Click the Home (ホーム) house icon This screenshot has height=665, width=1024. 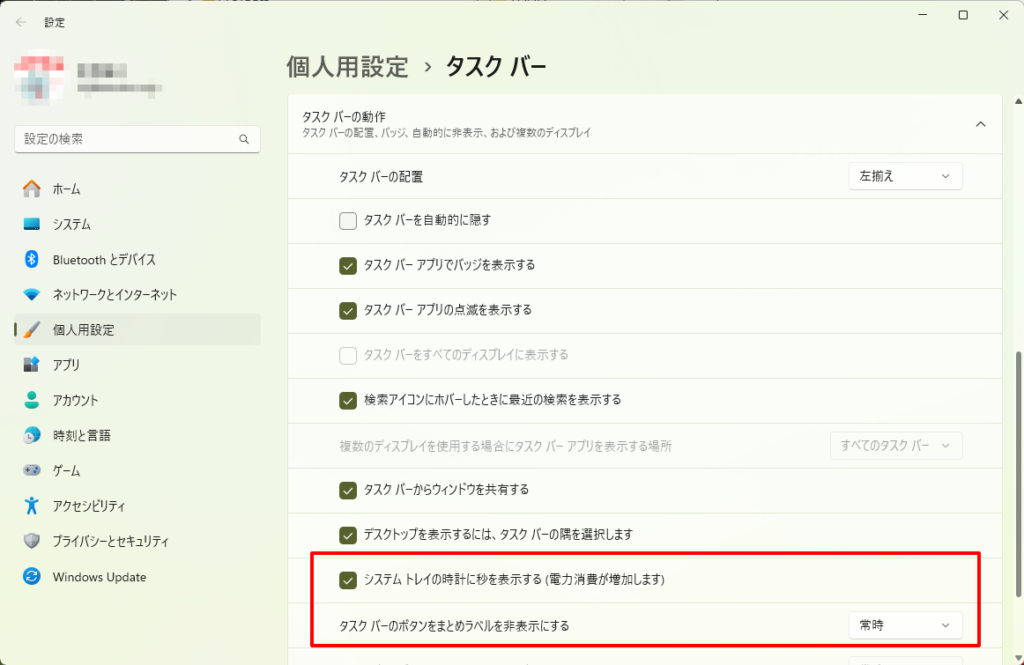[x=32, y=189]
